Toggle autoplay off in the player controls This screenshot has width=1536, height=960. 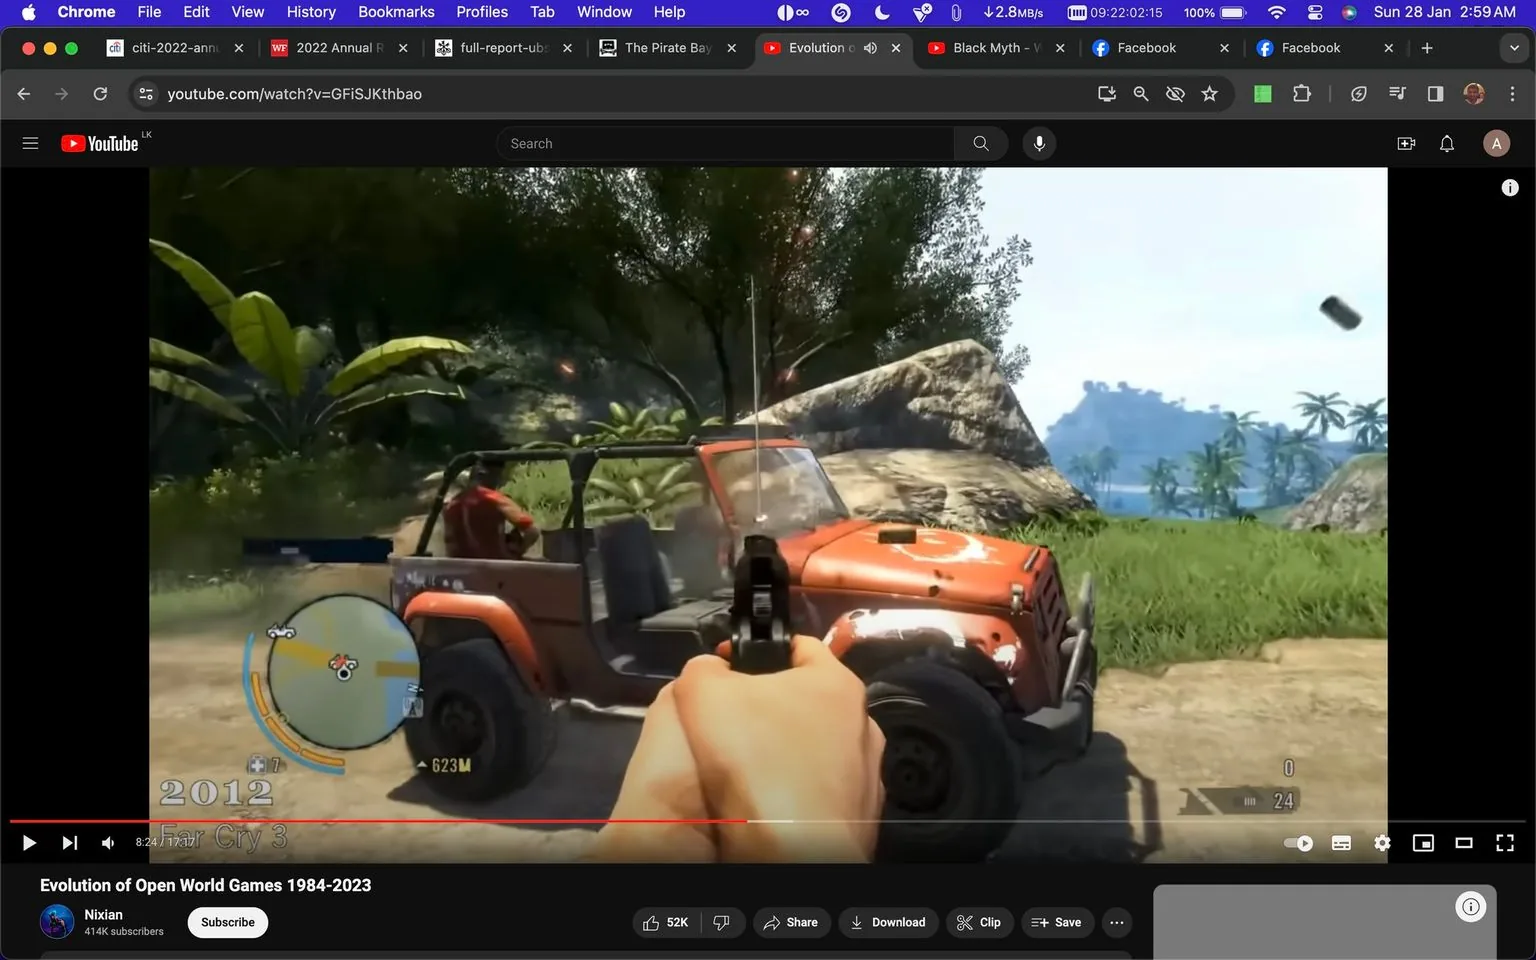coord(1297,842)
